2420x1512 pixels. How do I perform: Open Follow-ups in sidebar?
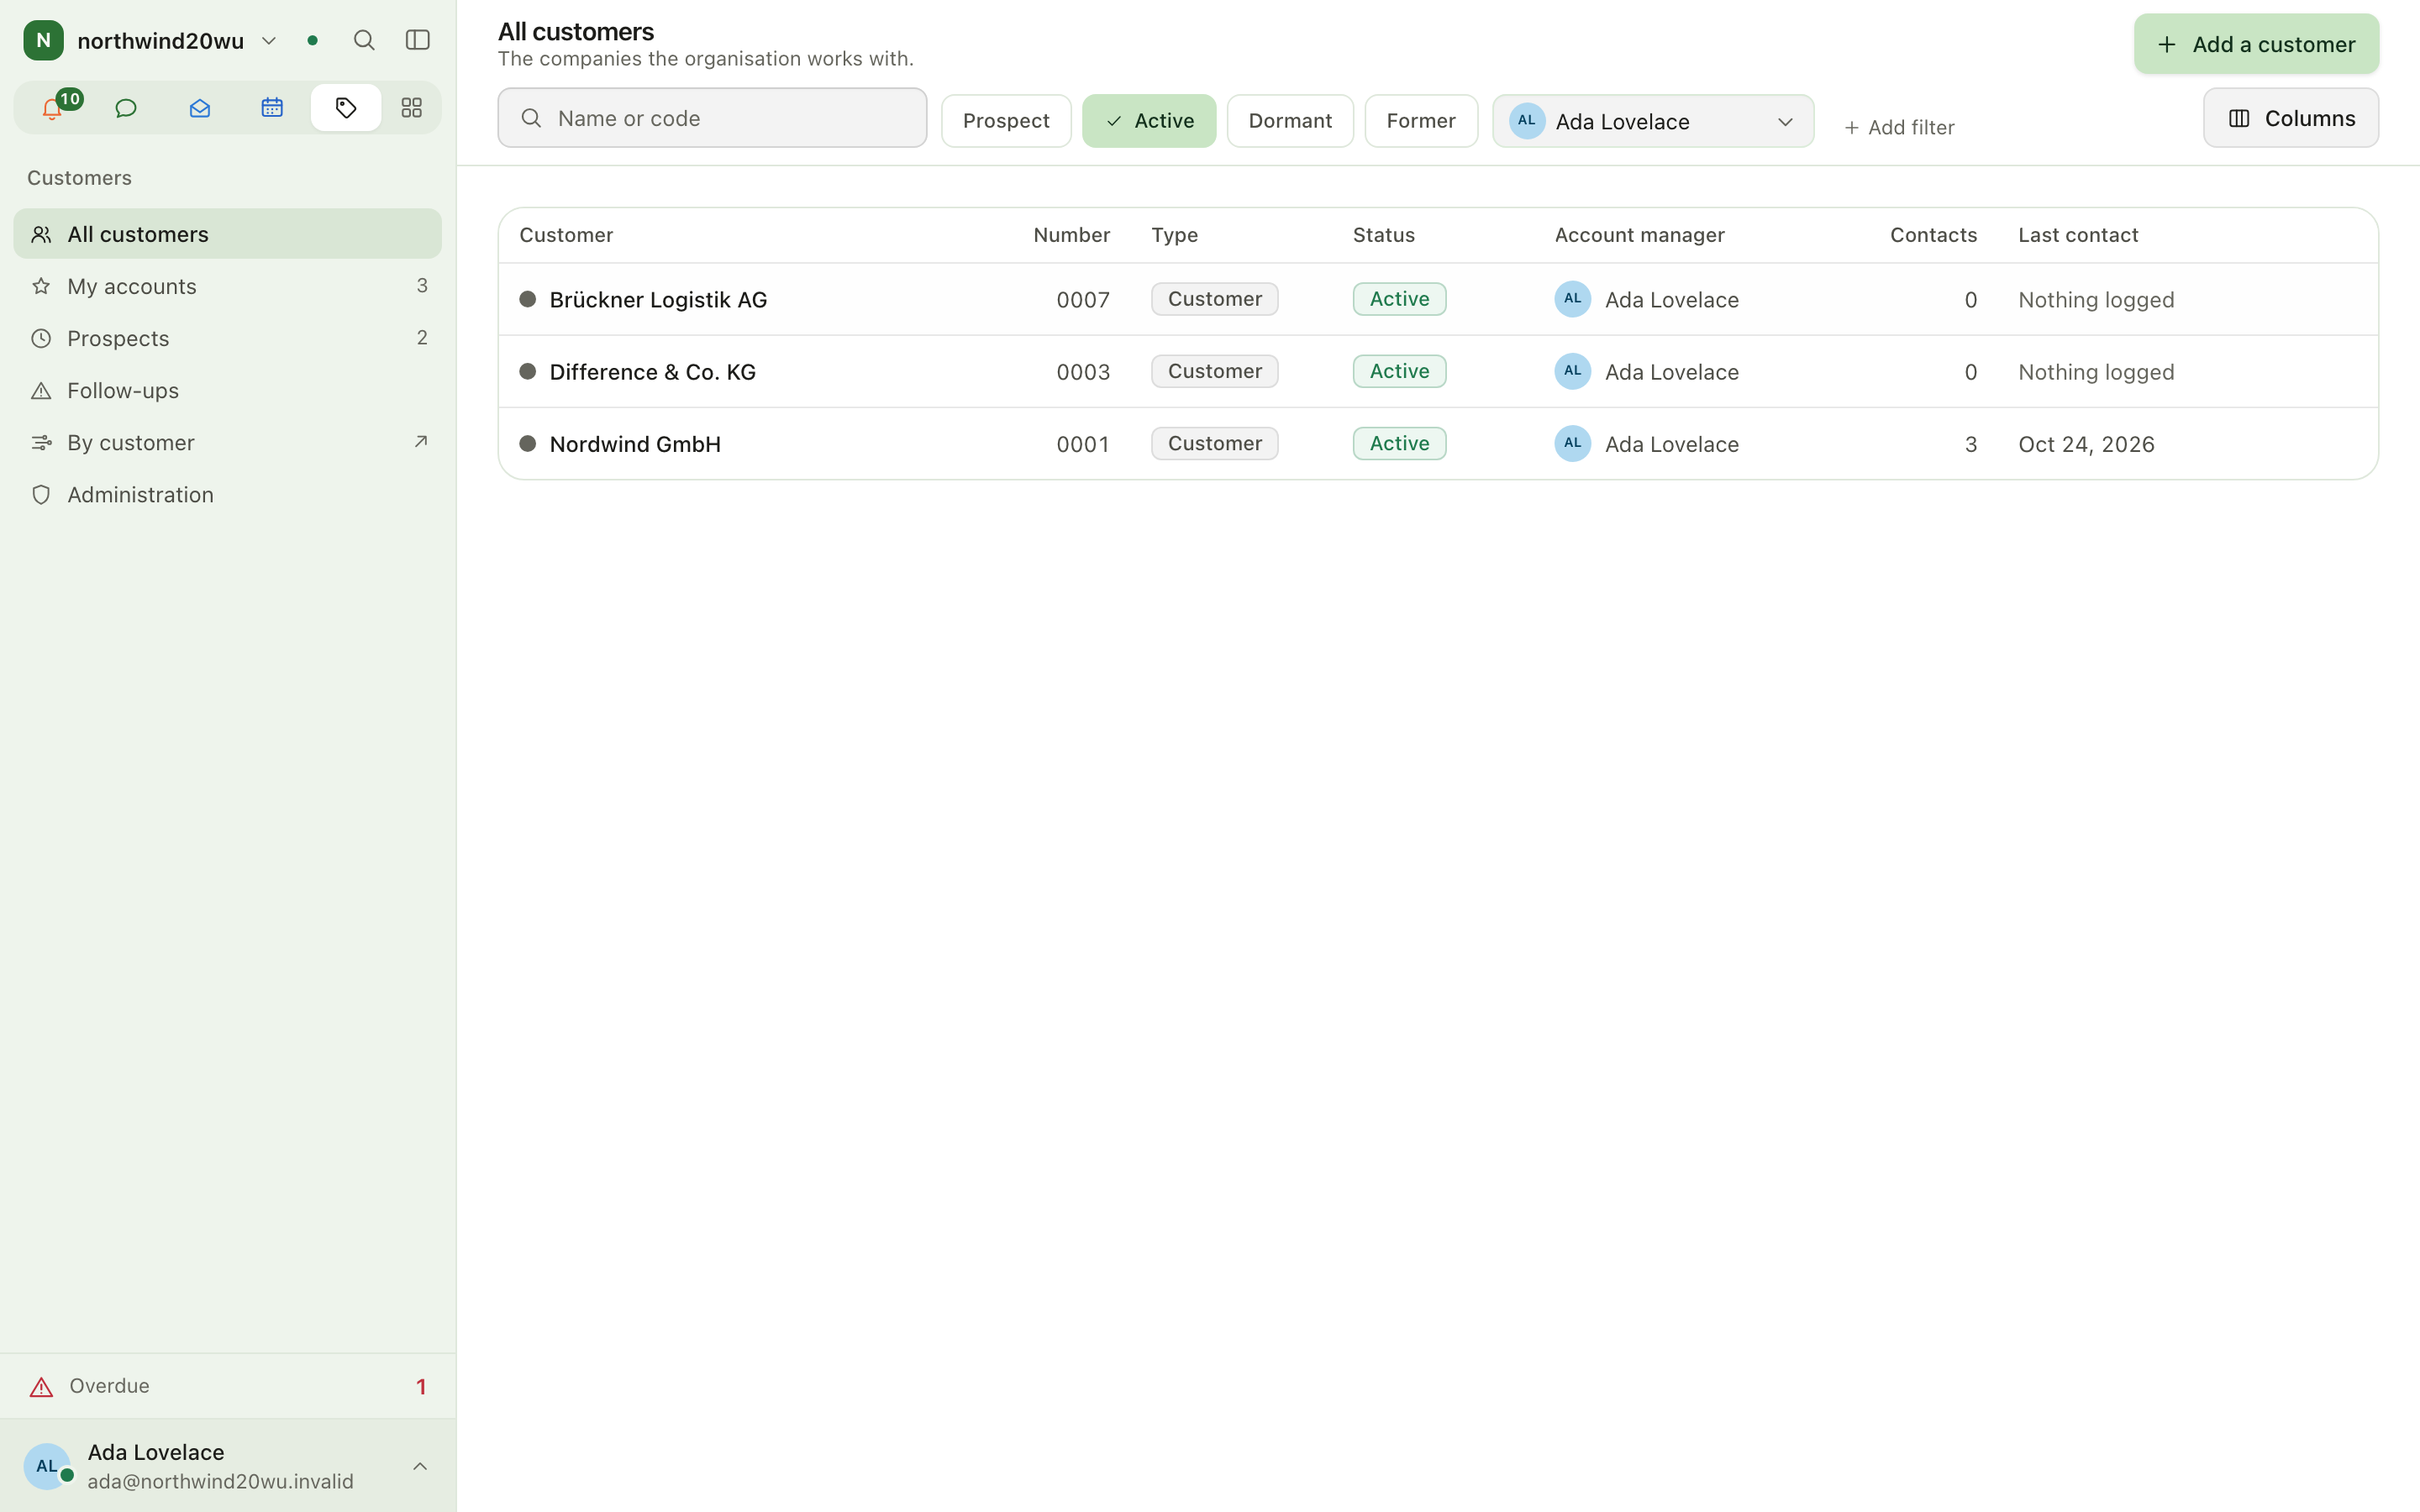coord(227,390)
